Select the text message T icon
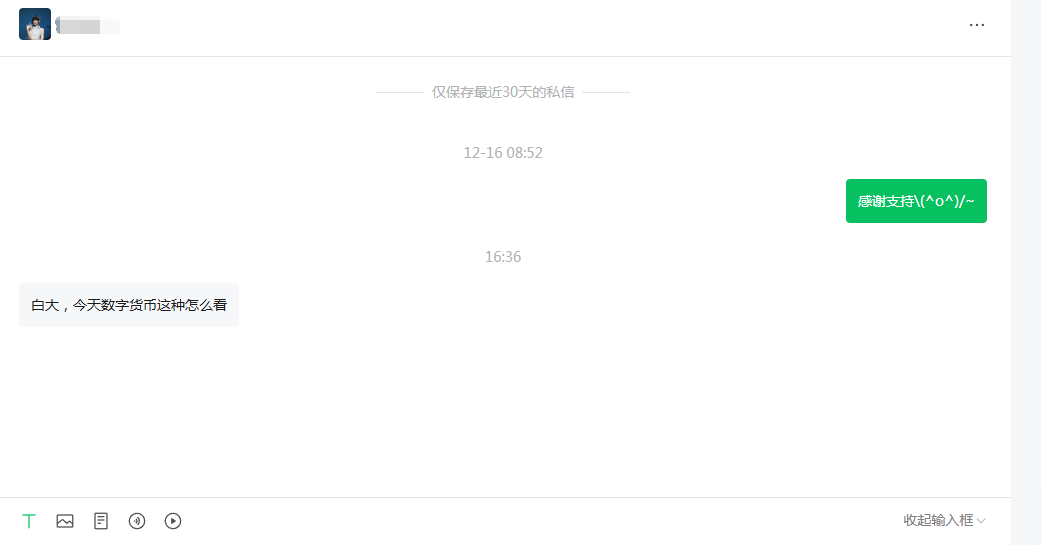This screenshot has height=545, width=1041. (x=29, y=521)
